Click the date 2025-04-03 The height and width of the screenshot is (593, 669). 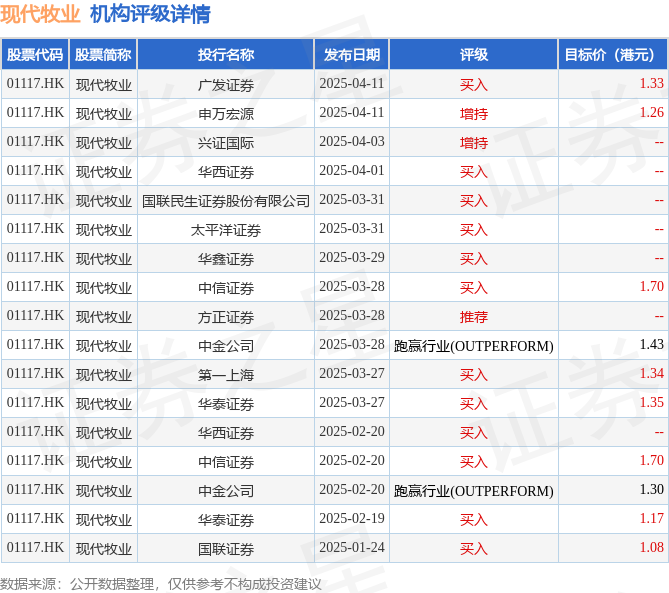352,141
